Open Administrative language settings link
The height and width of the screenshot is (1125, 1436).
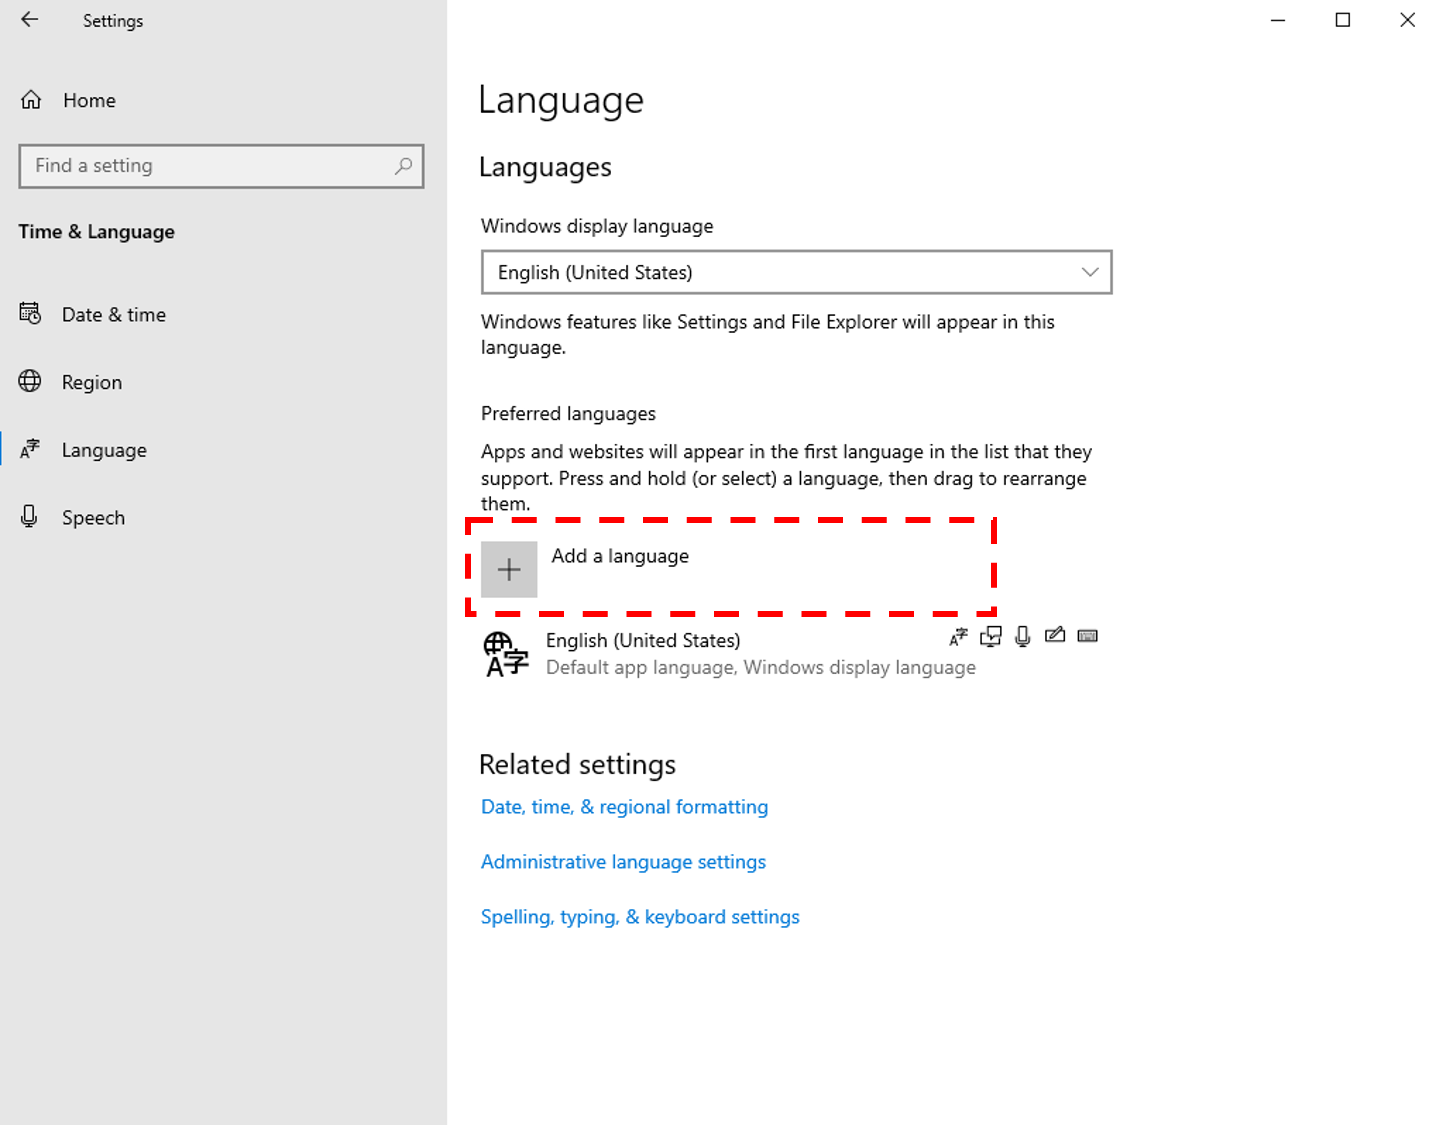click(x=623, y=862)
